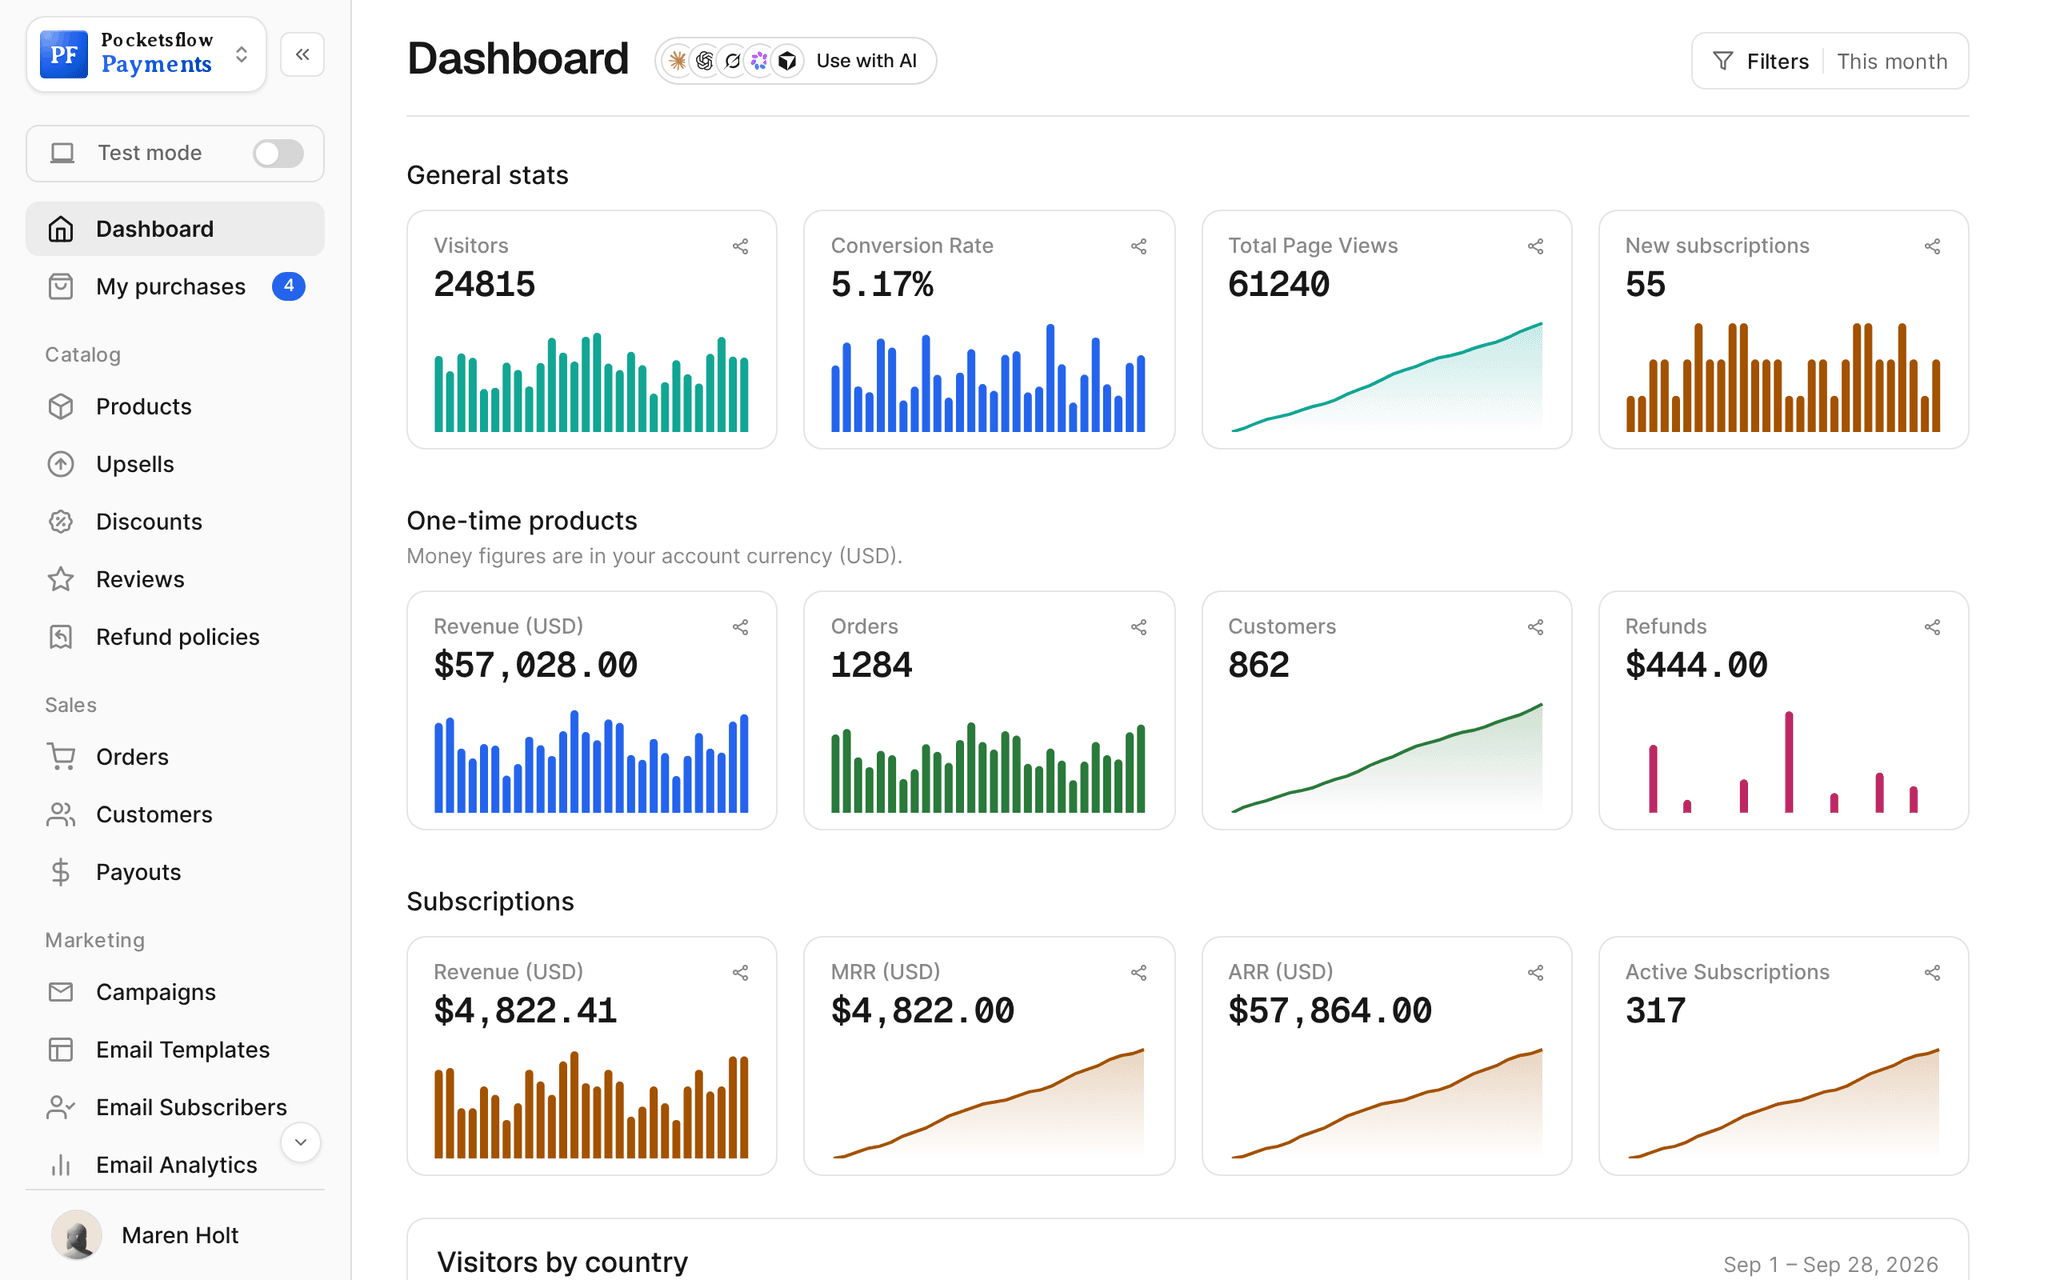
Task: Click the Visitors value 24815
Action: point(484,285)
